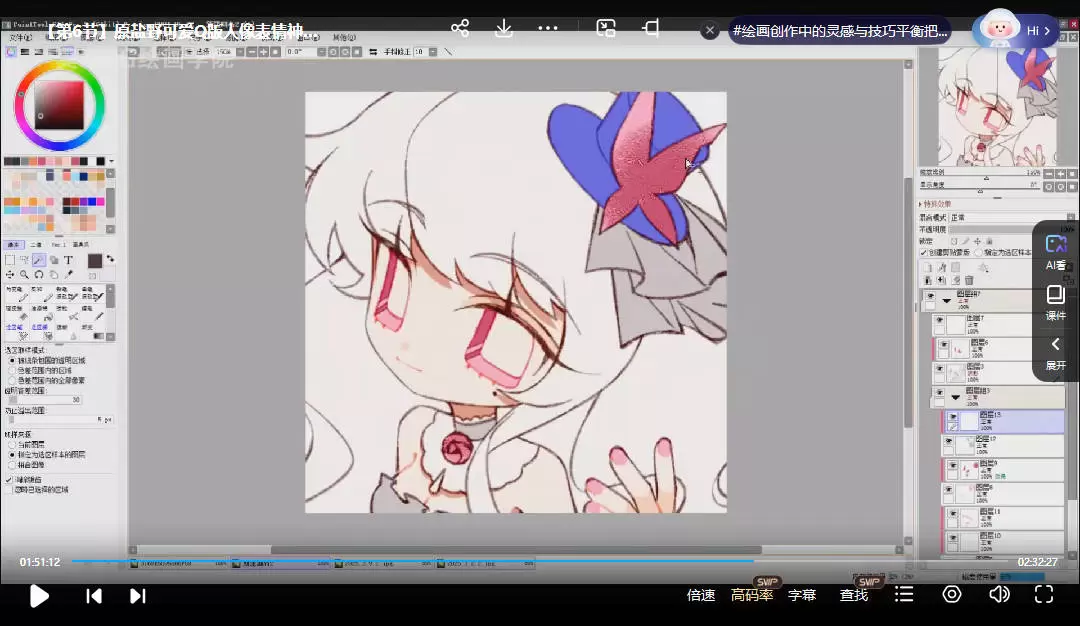Click the rotate screen icon in top bar
Image resolution: width=1080 pixels, height=626 pixels.
(650, 28)
